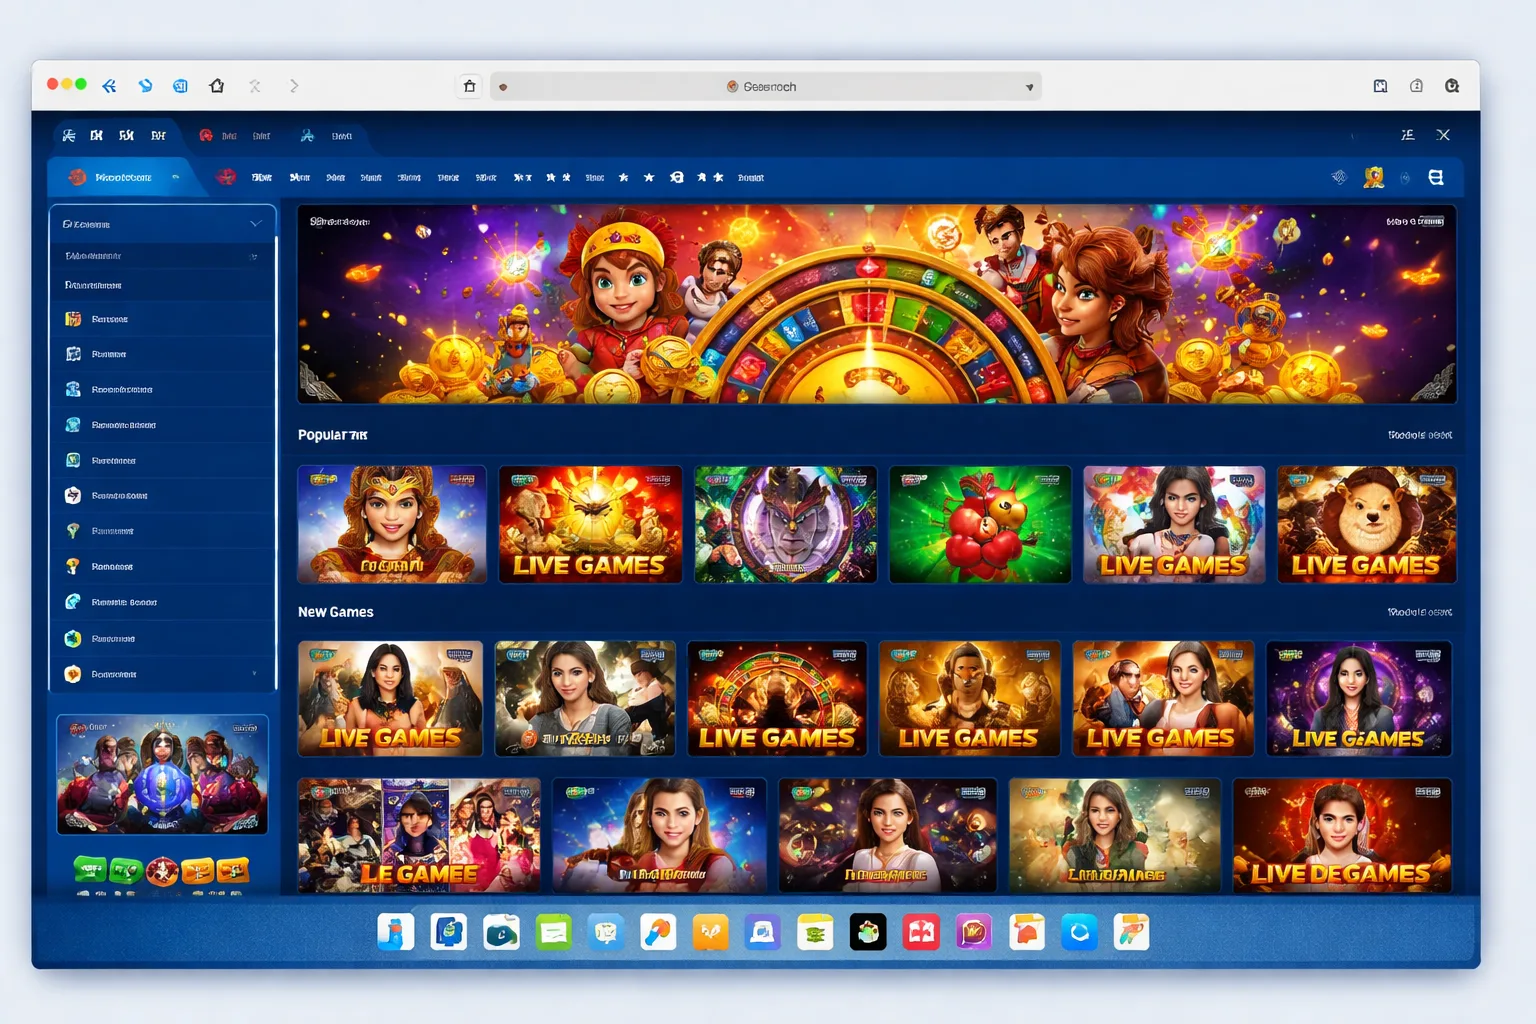The width and height of the screenshot is (1536, 1024).
Task: Open the link right of the Popular heading
Action: point(1420,435)
